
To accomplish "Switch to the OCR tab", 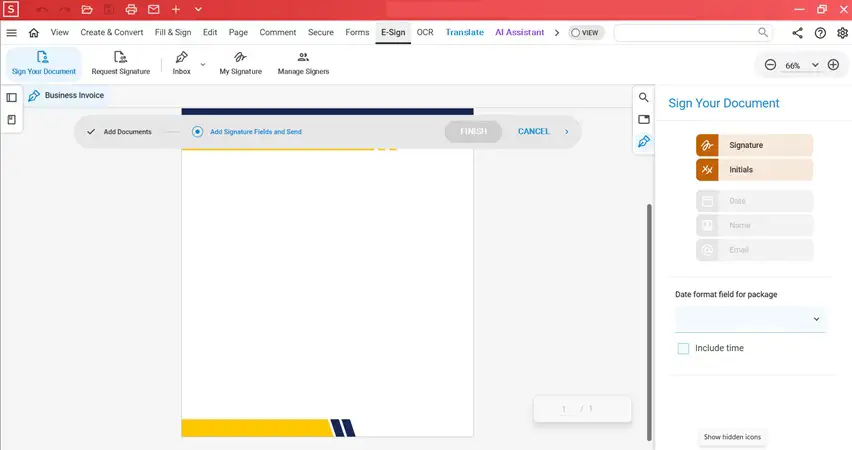I will [x=425, y=32].
